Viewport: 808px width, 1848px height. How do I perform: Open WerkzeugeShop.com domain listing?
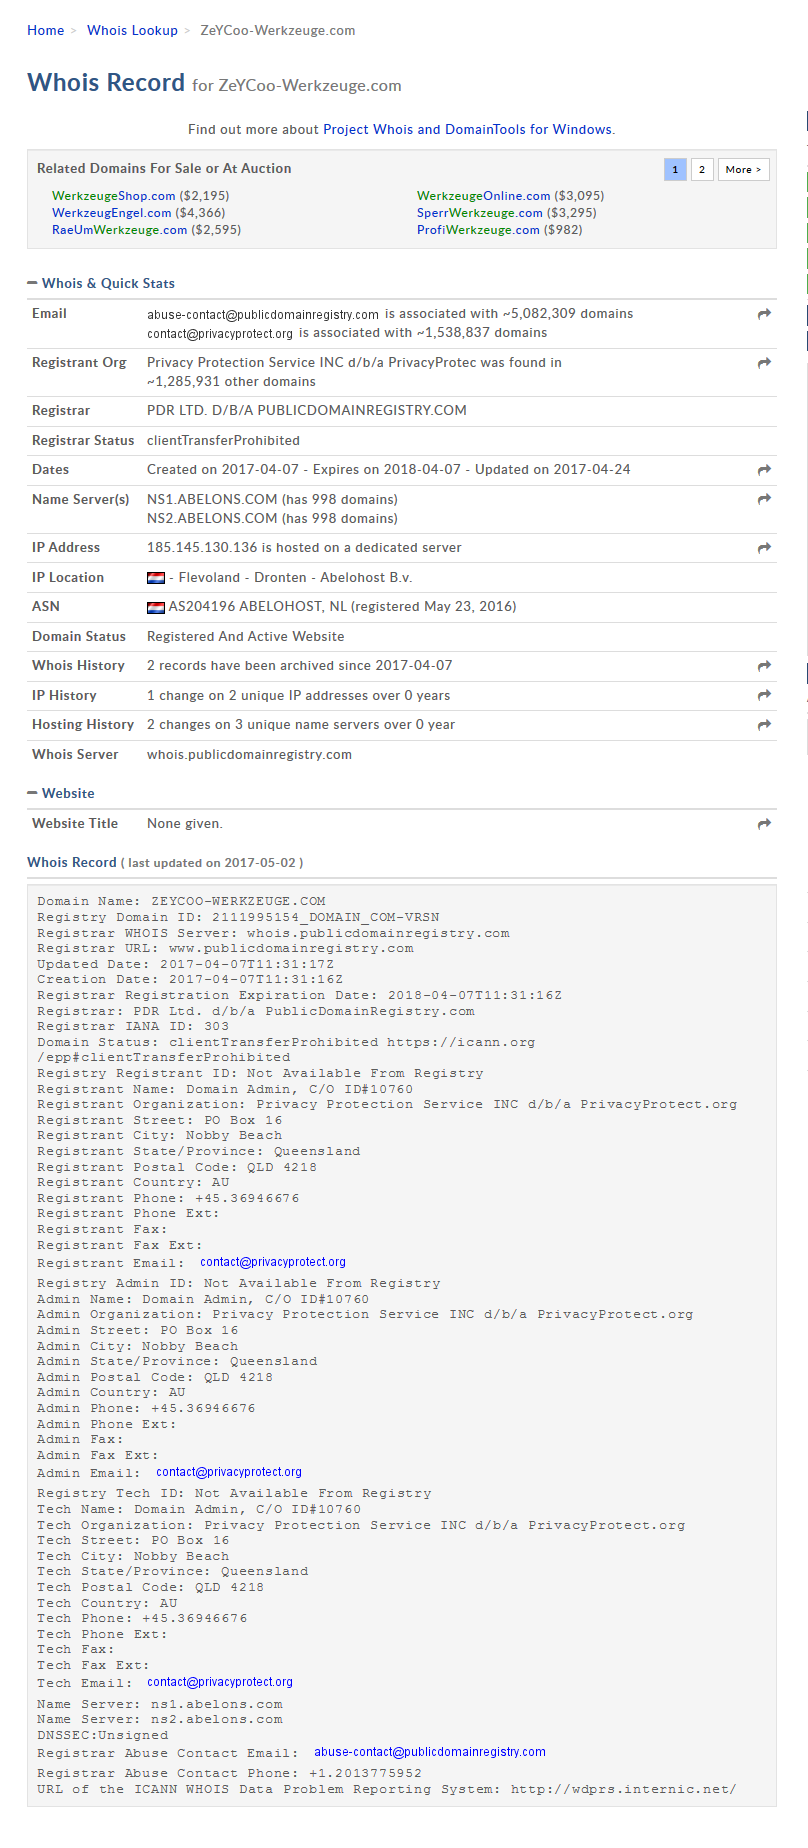[114, 196]
